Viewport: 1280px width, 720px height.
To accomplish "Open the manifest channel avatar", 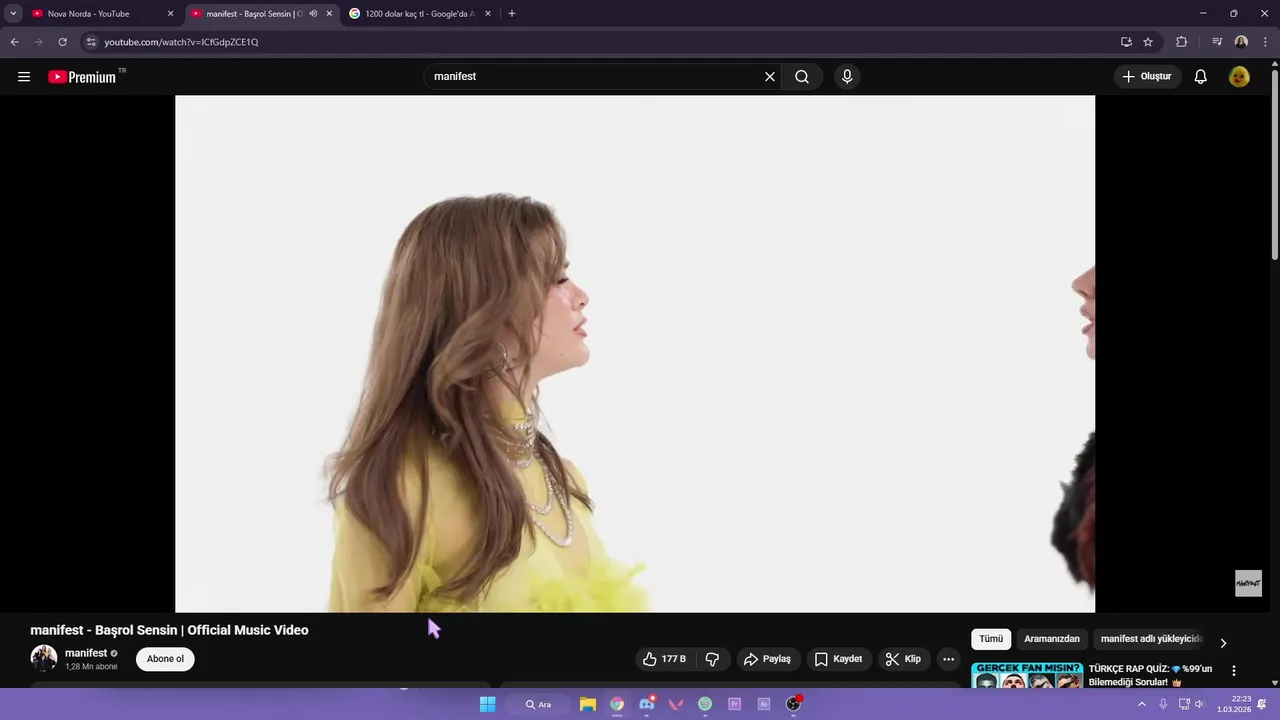I will point(44,658).
